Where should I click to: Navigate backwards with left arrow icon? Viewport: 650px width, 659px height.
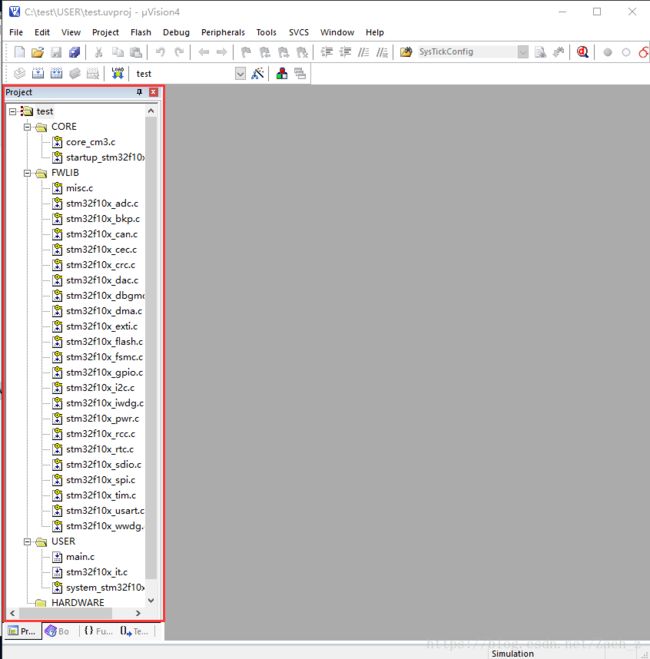pos(203,52)
